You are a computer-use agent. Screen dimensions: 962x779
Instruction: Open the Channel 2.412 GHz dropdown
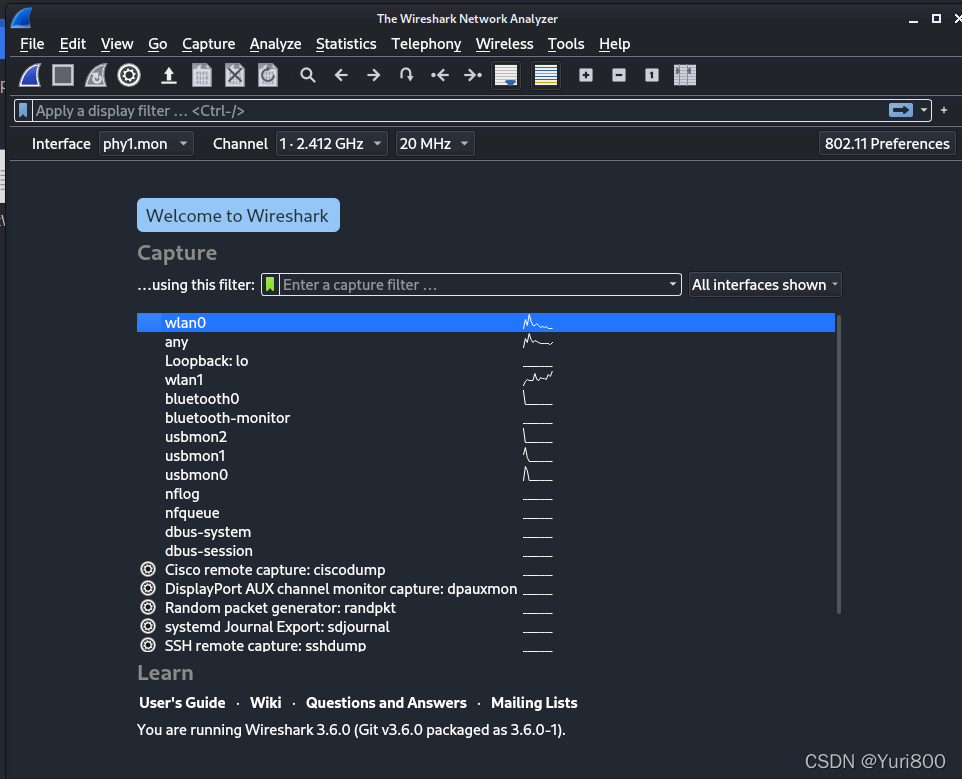point(331,144)
